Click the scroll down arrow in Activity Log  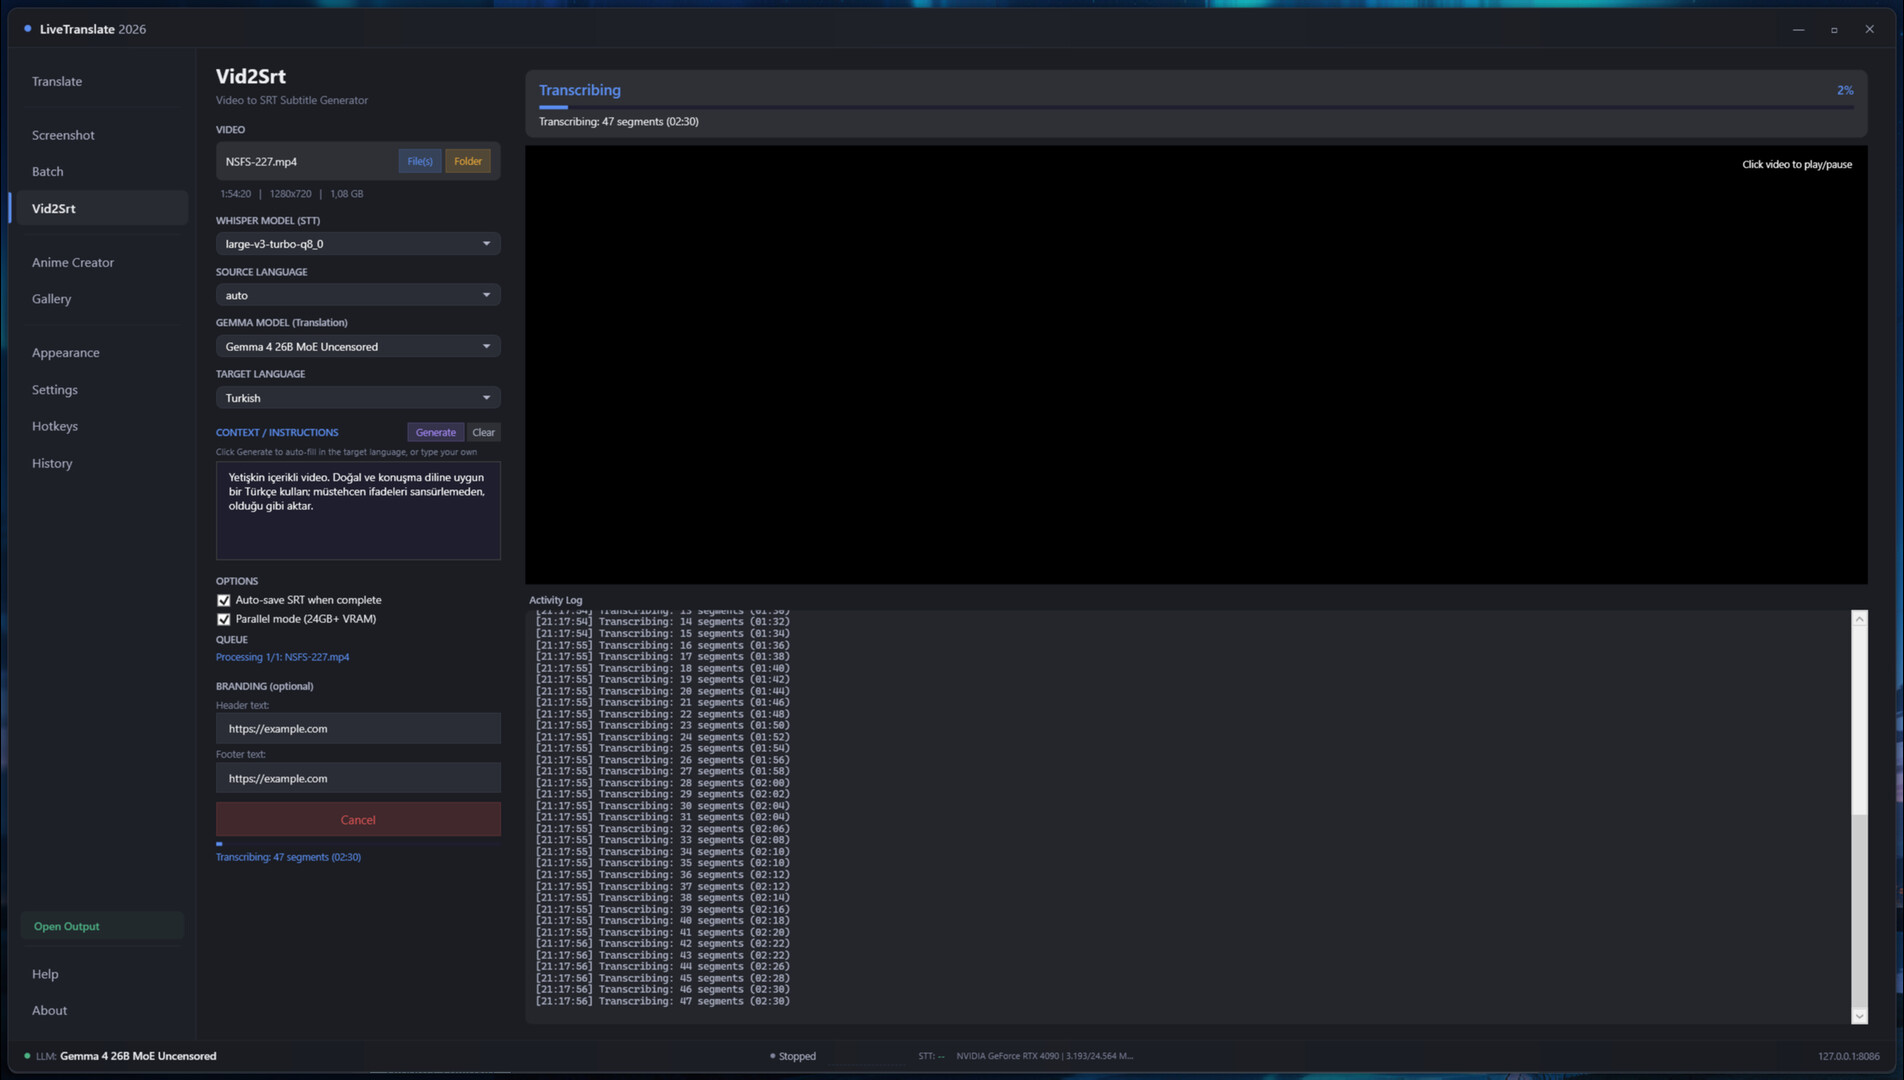coord(1859,1016)
